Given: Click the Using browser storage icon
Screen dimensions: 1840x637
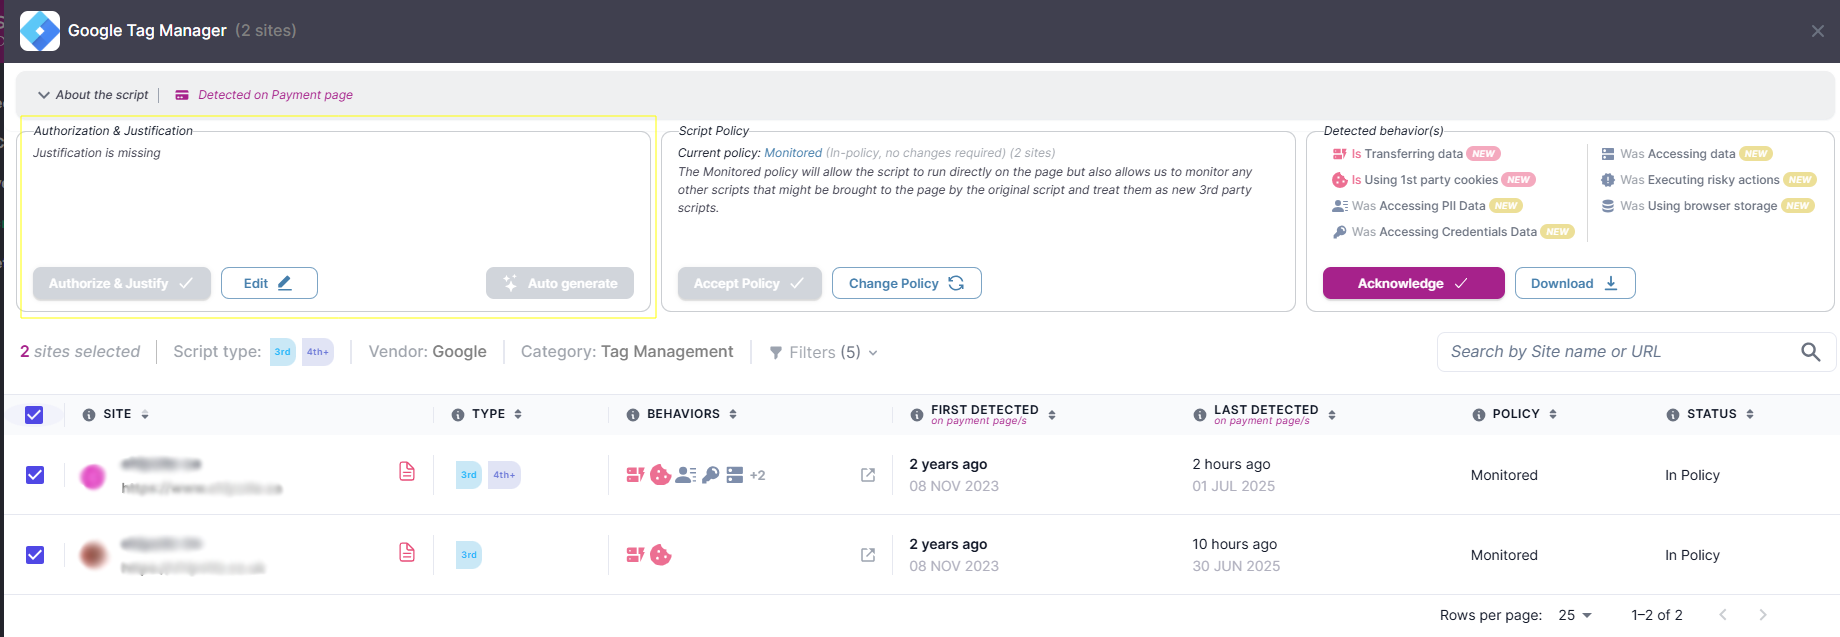Looking at the screenshot, I should pos(1608,206).
